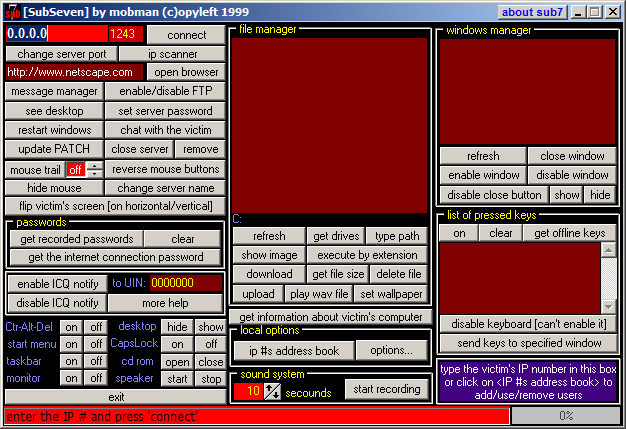
Task: Turn taskbar on
Action: coord(70,362)
